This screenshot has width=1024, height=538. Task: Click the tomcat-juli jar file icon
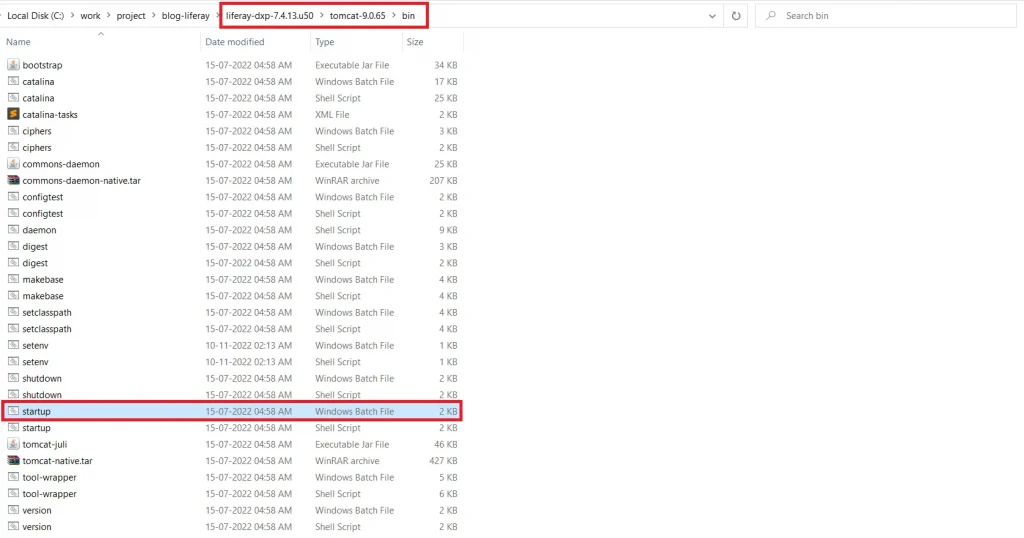(13, 444)
